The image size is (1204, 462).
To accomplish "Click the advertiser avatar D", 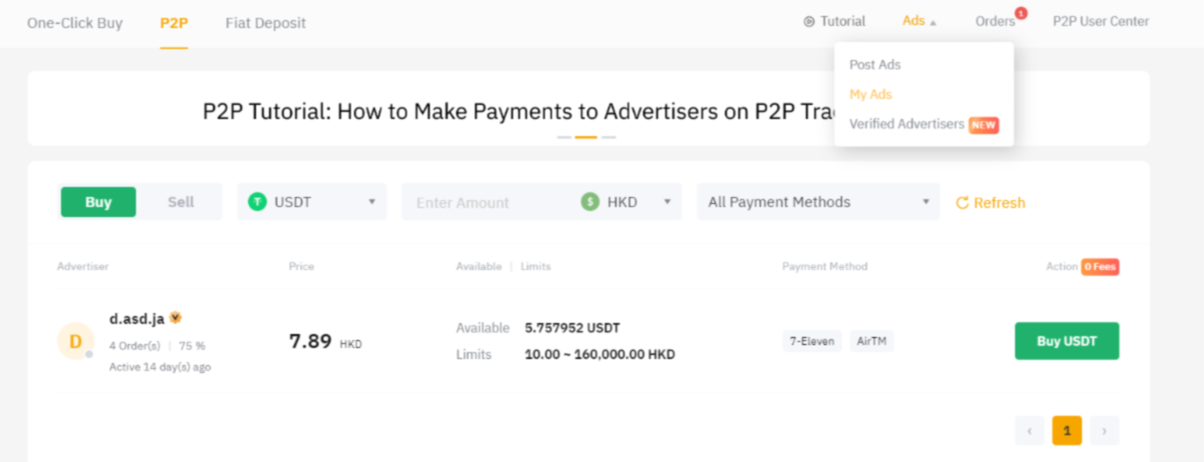I will [75, 341].
